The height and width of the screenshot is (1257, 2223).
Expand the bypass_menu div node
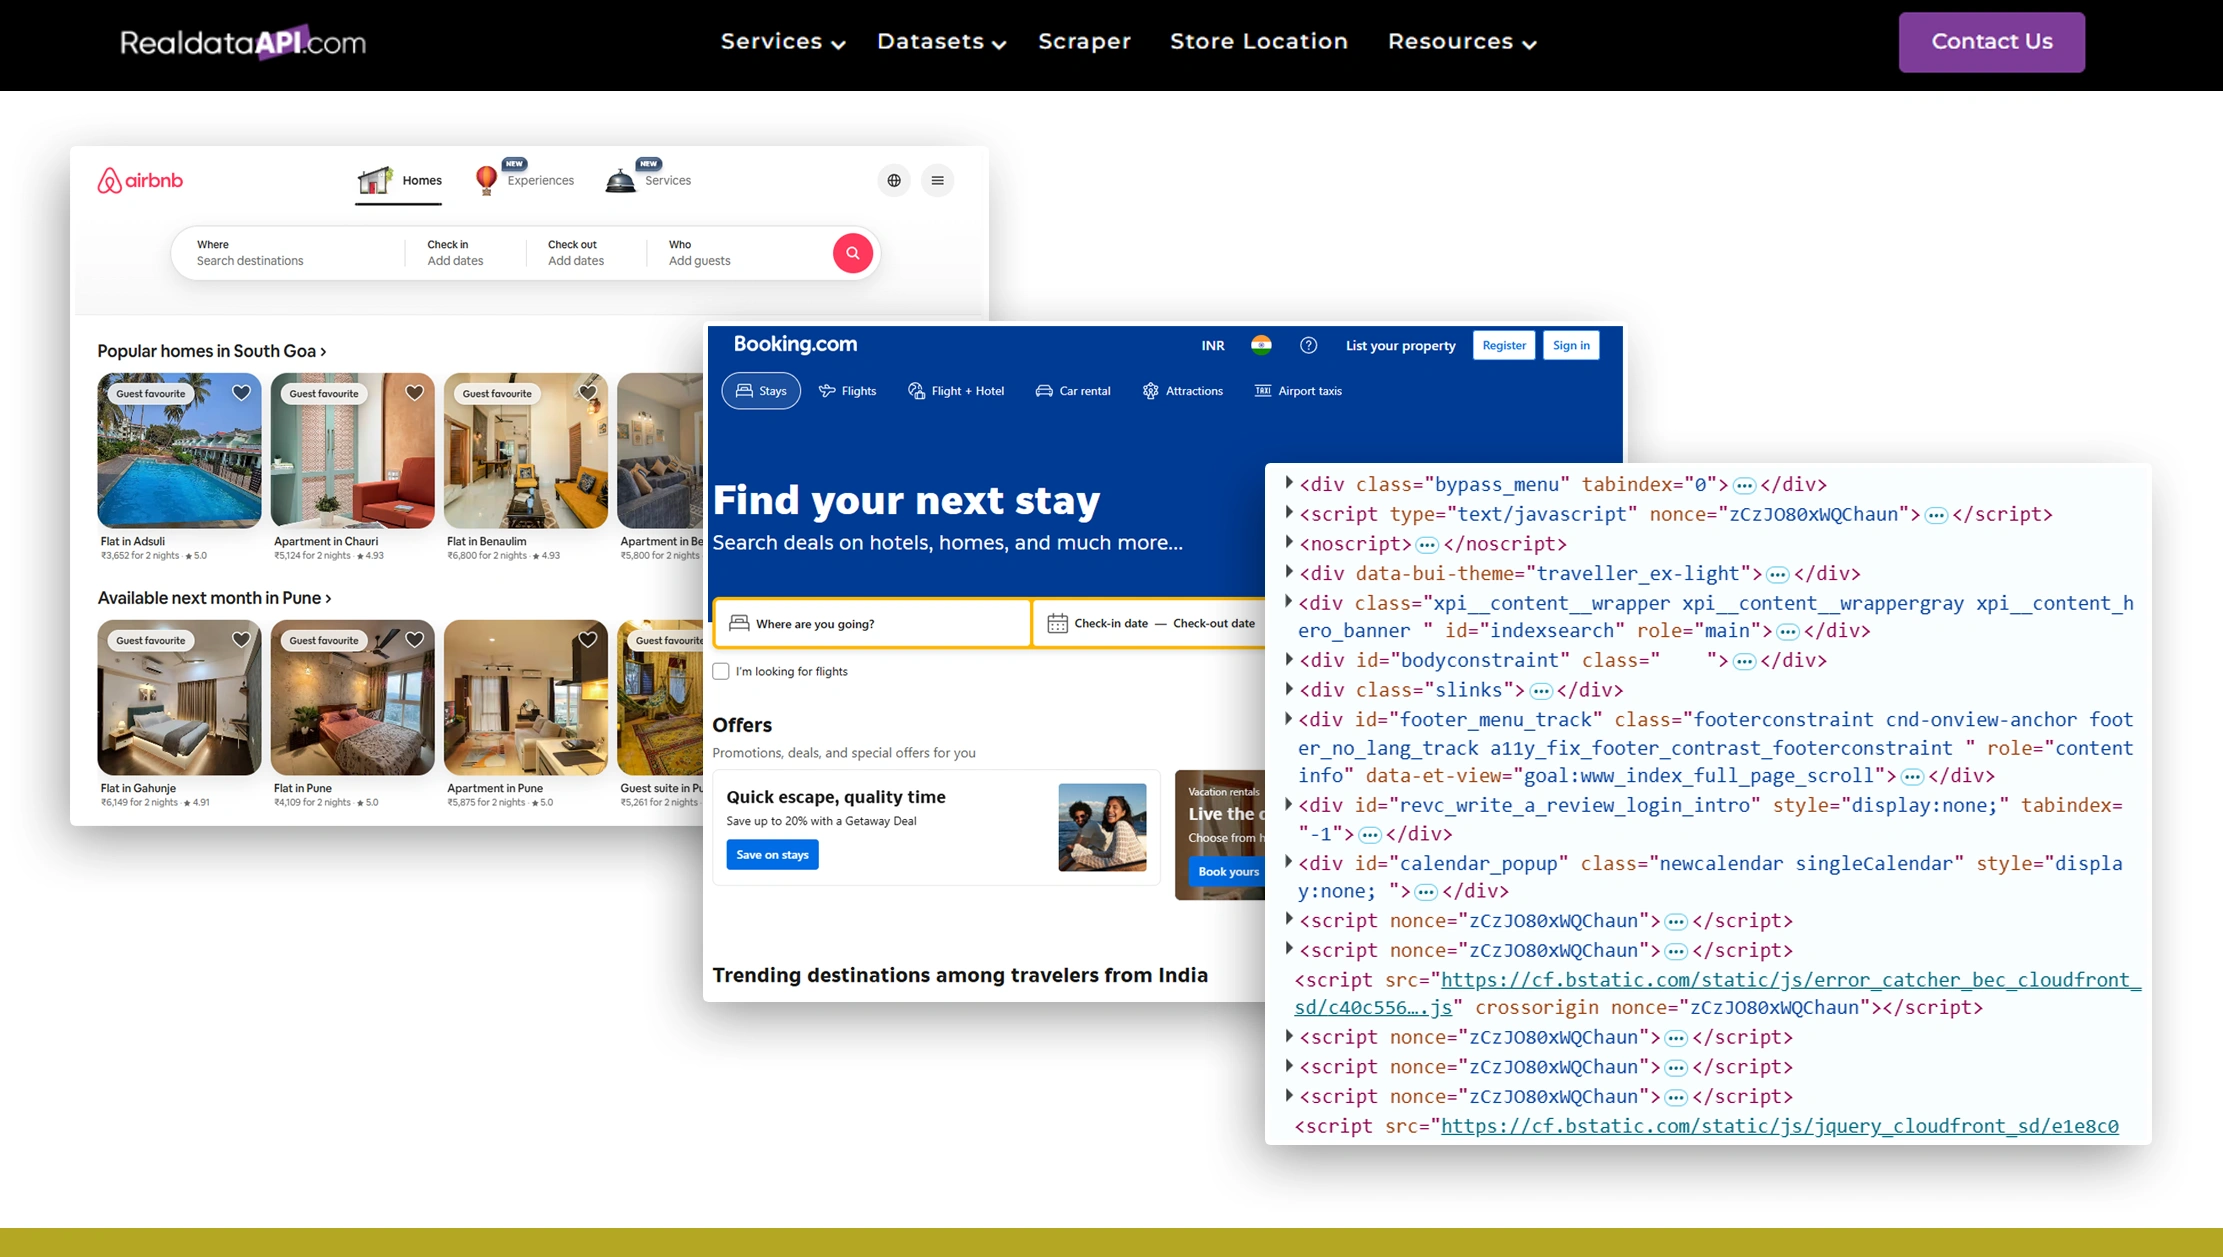tap(1289, 483)
